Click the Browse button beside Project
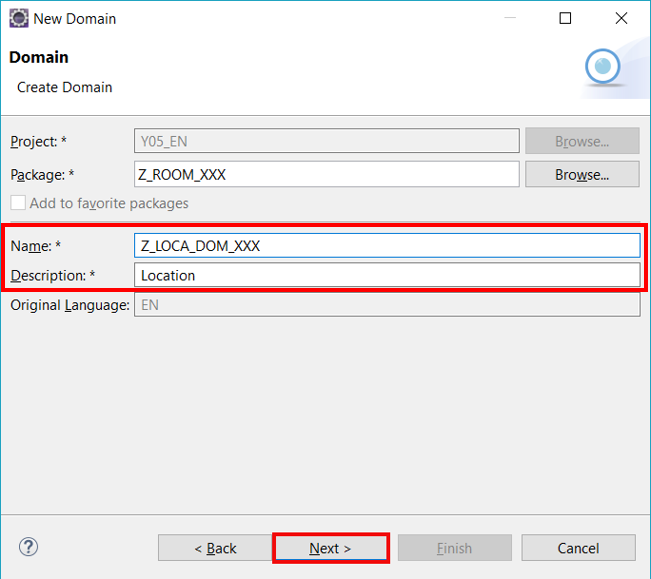651x579 pixels. coord(582,141)
